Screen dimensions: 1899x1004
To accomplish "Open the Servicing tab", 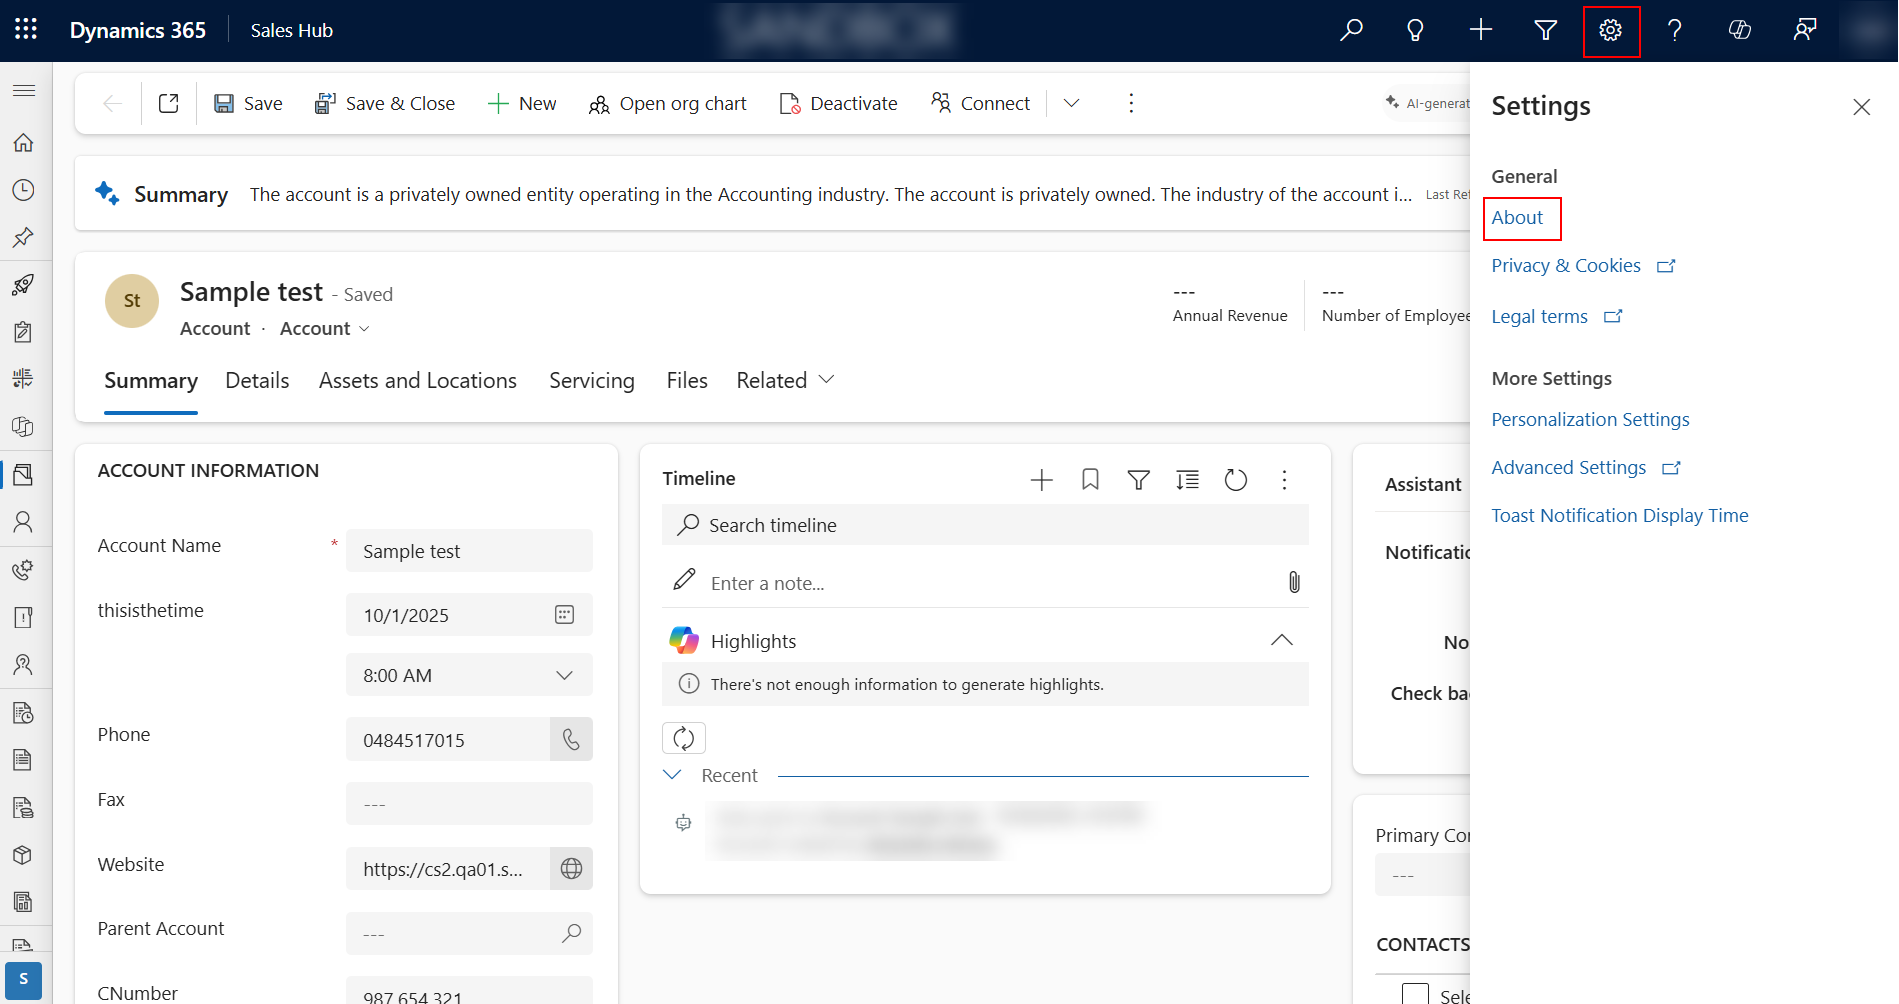I will click(x=592, y=381).
